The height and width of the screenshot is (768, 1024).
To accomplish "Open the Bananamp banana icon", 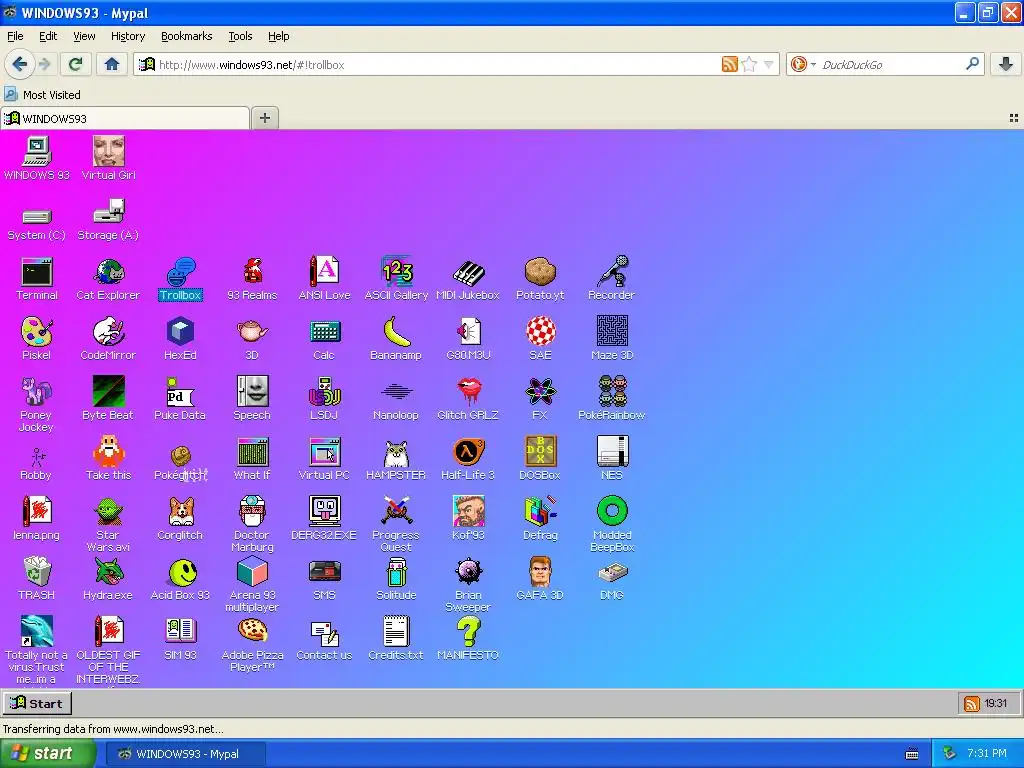I will pyautogui.click(x=396, y=339).
